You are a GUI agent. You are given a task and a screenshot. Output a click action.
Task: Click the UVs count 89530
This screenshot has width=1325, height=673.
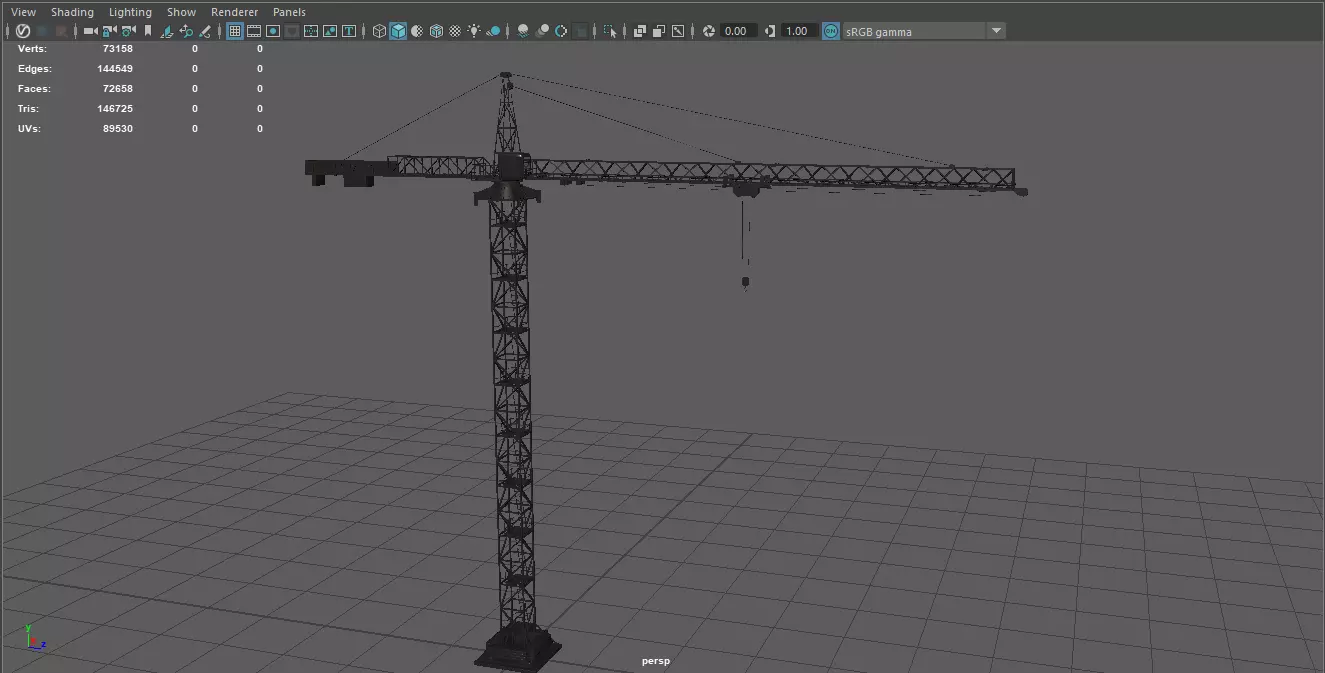coord(118,128)
